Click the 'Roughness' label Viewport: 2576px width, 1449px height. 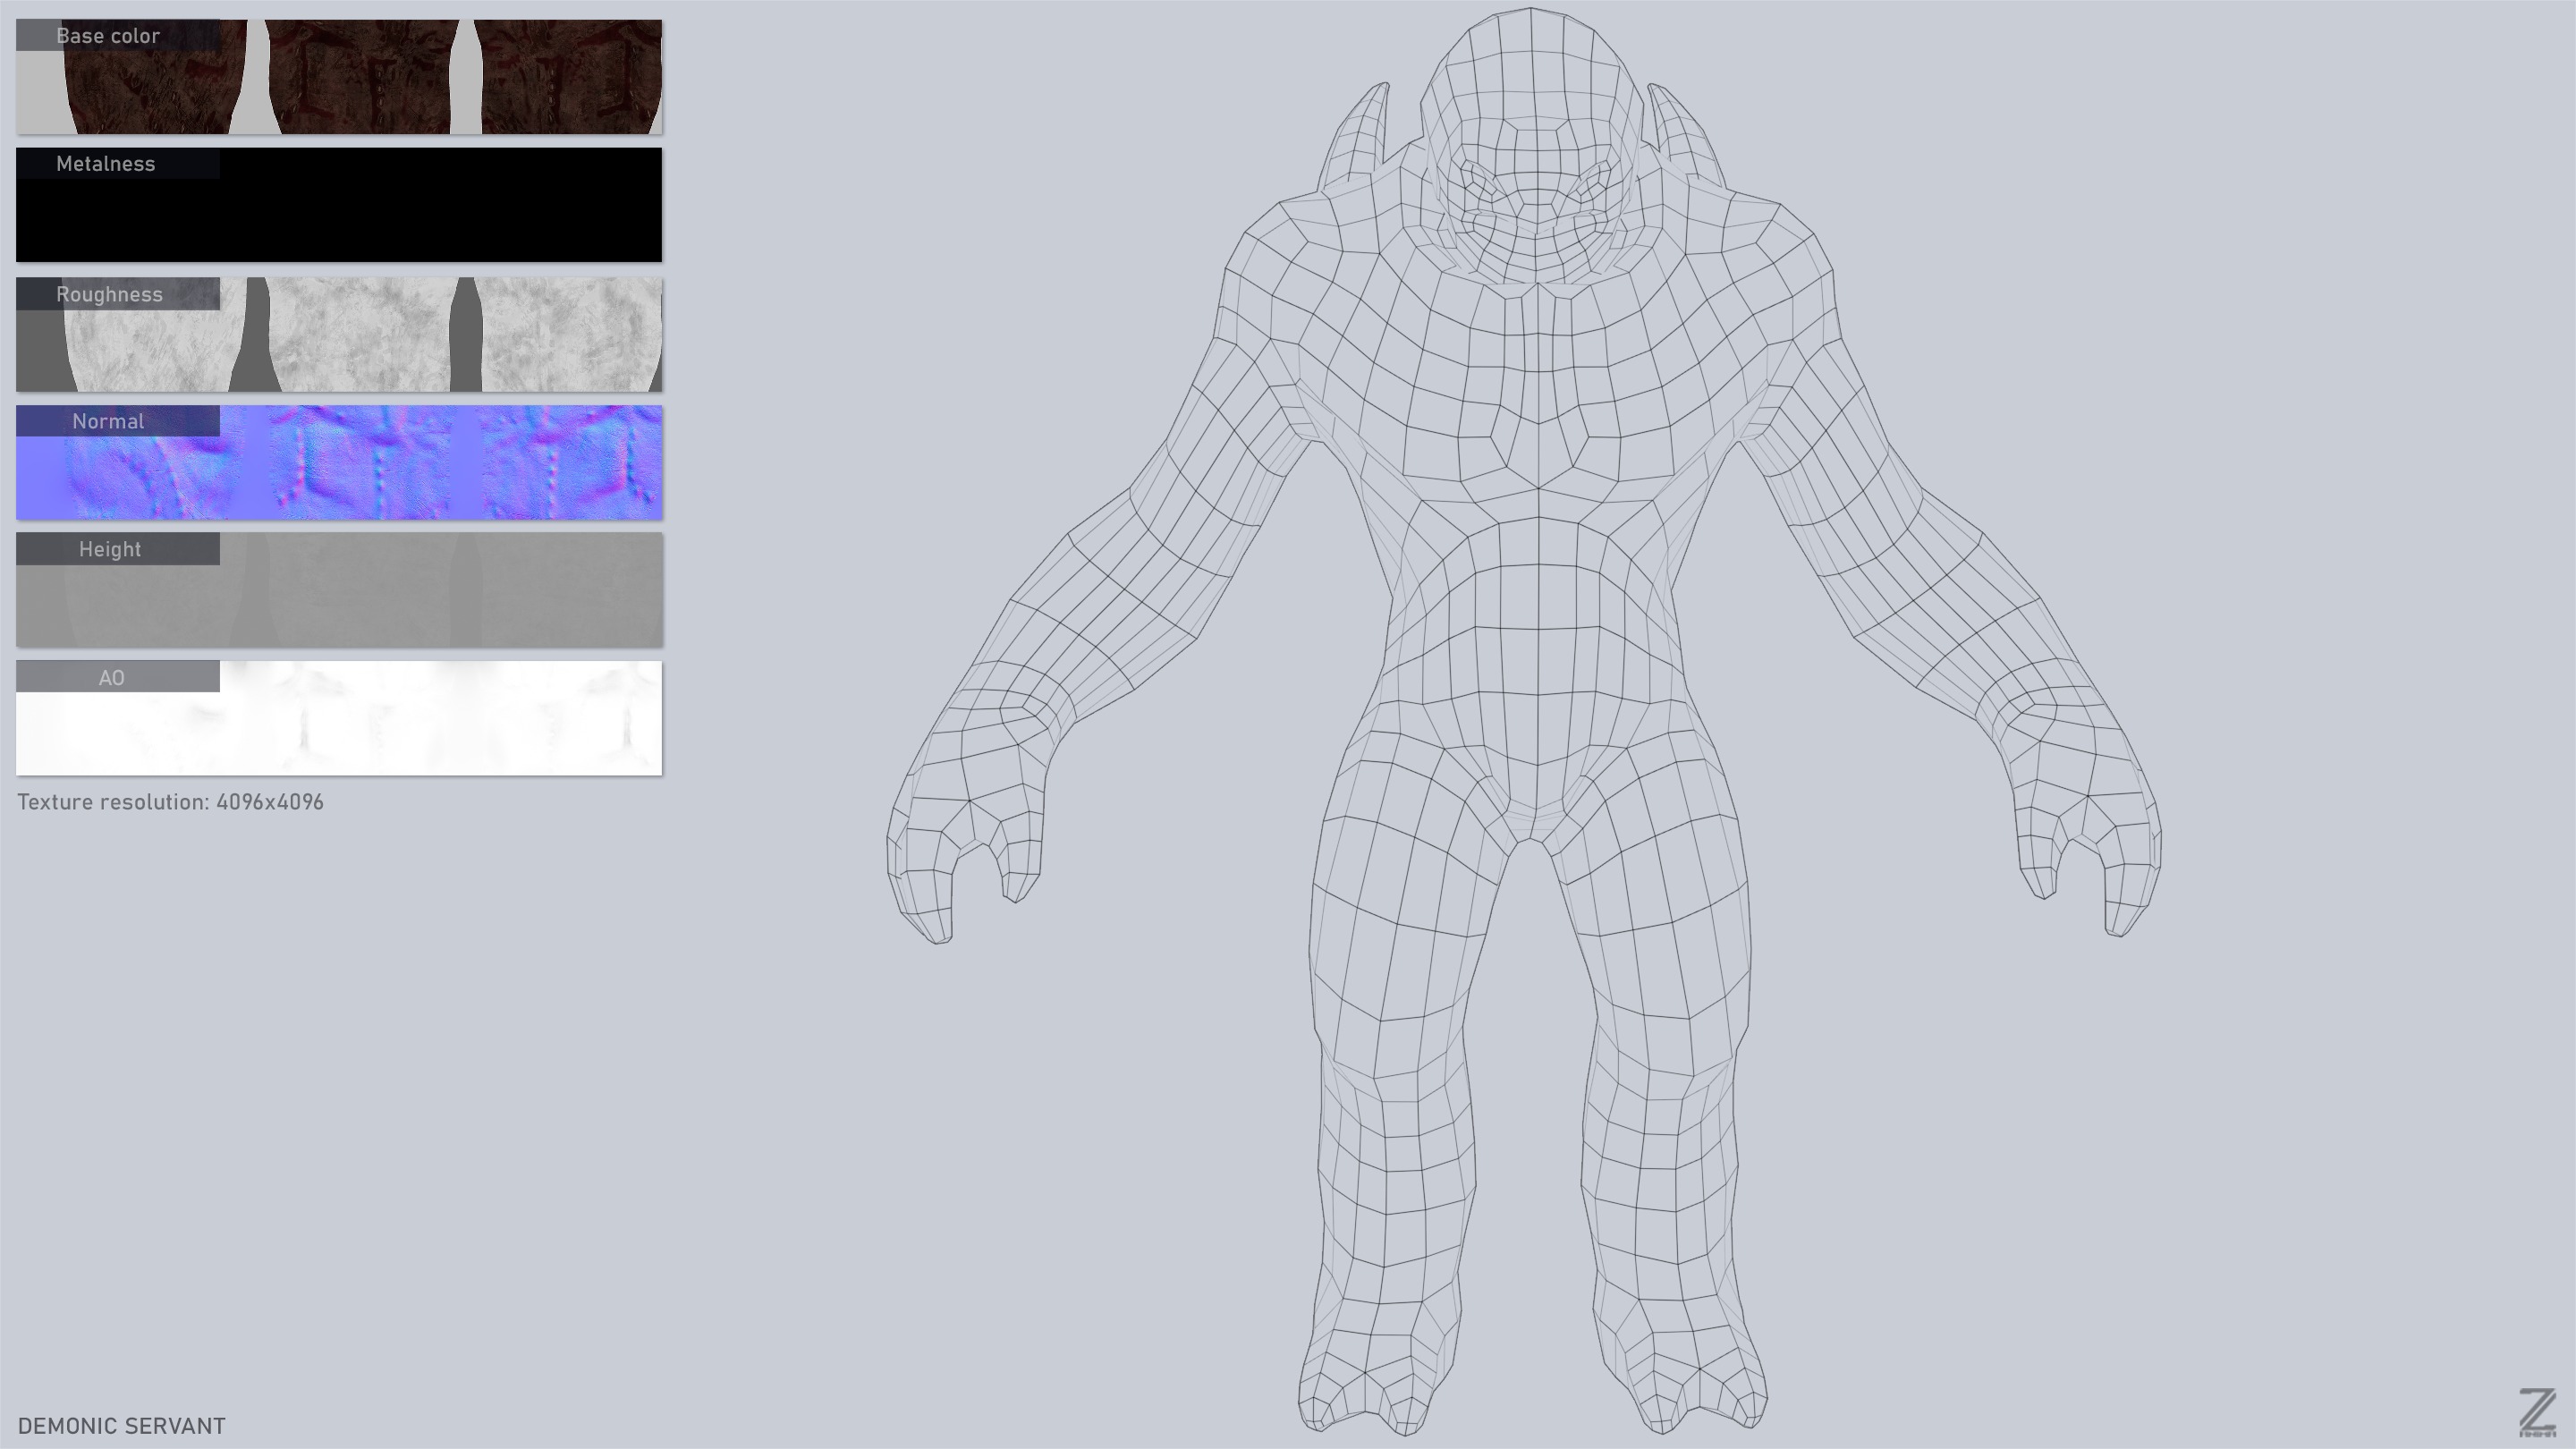(x=109, y=294)
